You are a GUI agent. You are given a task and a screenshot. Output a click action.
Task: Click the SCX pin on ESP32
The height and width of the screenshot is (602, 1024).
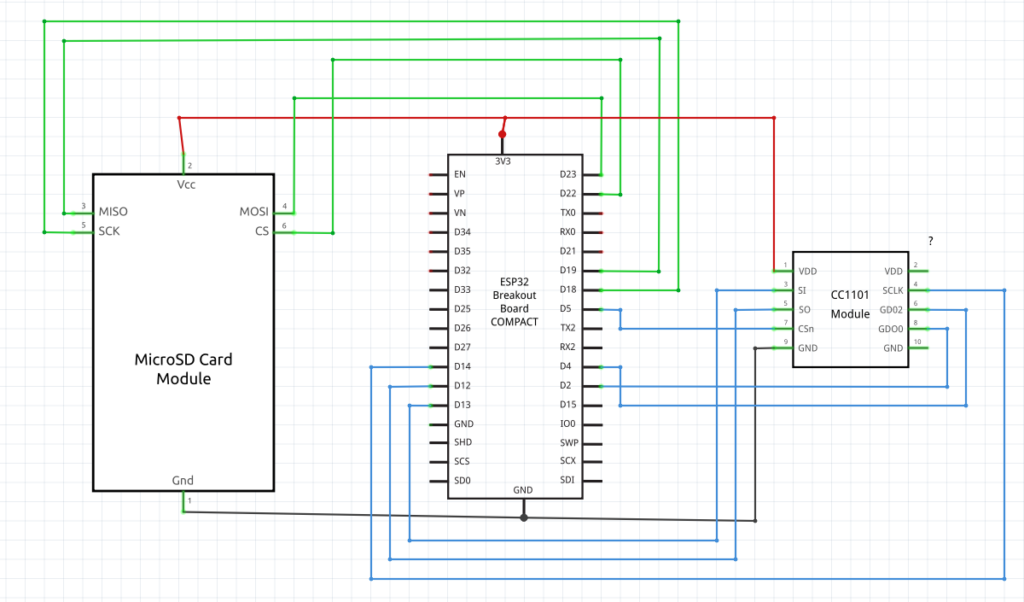tap(568, 461)
